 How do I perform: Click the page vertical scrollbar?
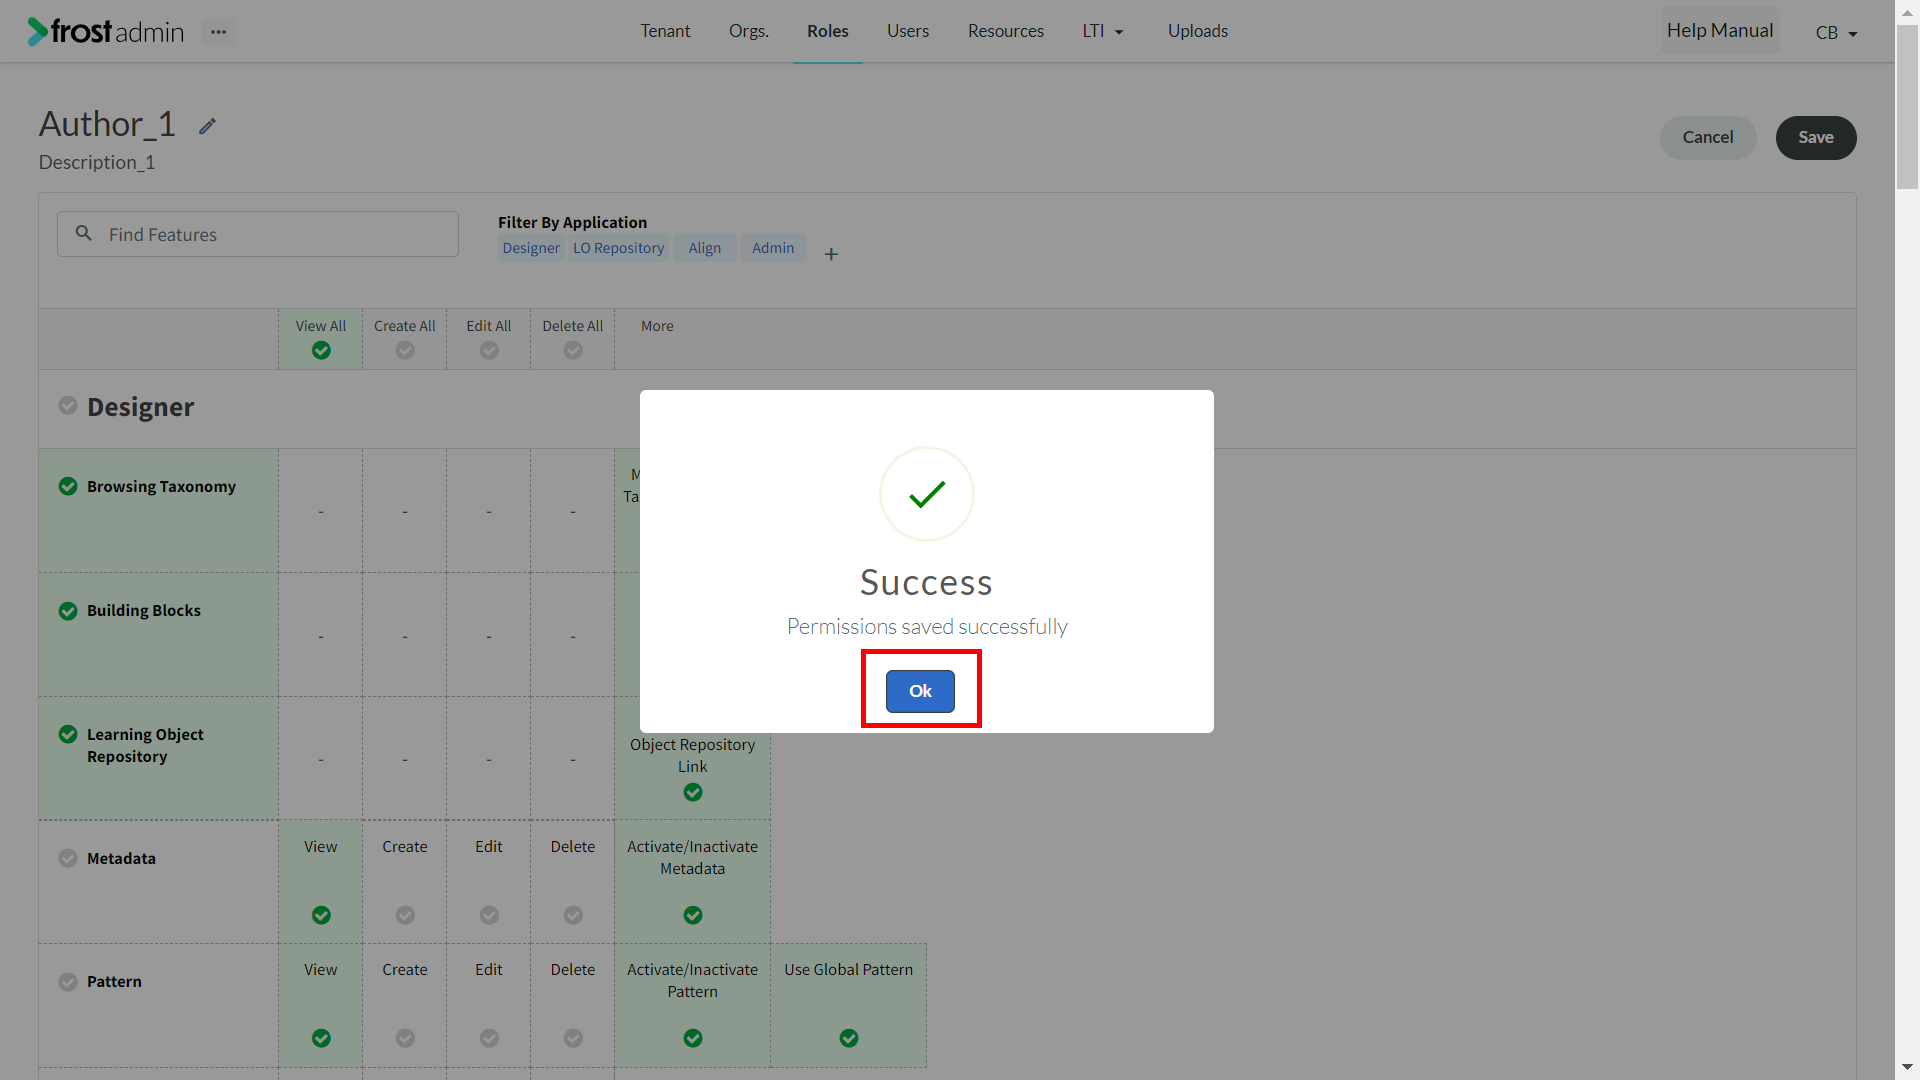[1907, 107]
